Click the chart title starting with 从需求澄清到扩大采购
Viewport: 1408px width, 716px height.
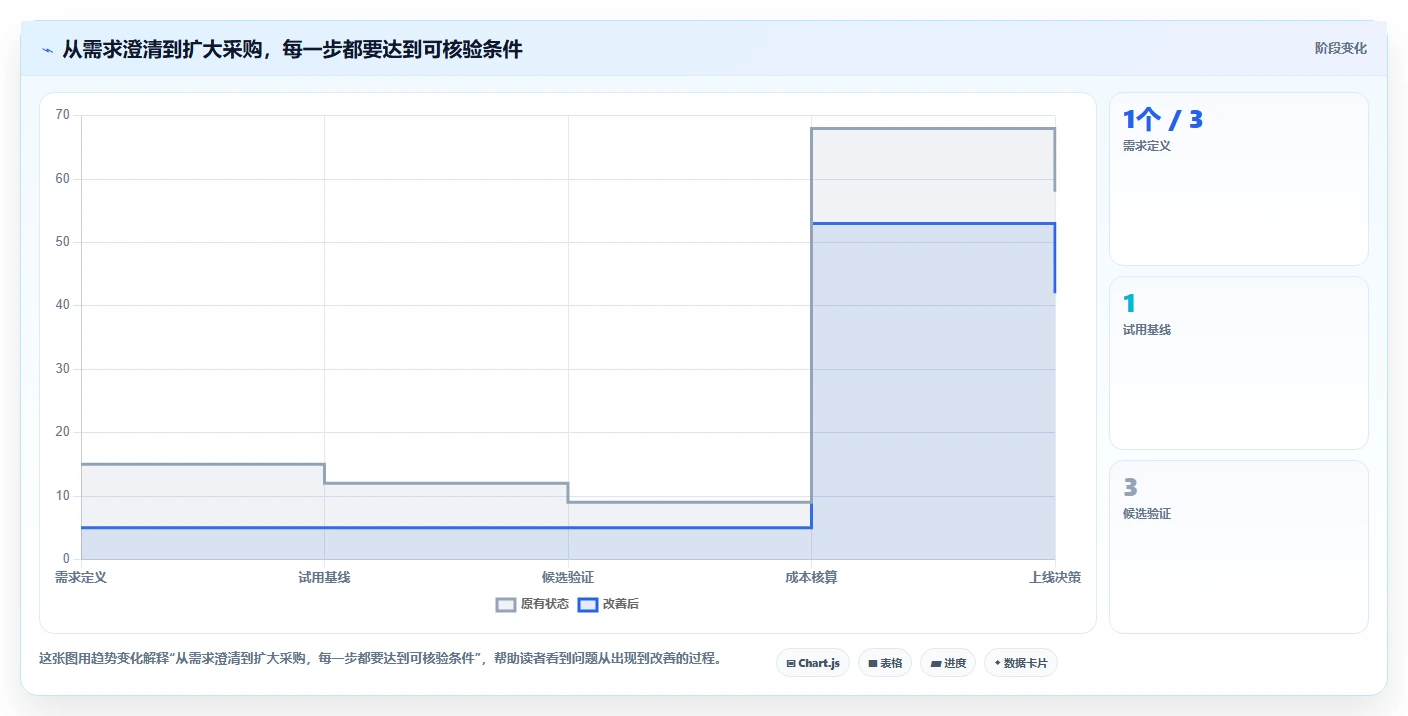292,49
